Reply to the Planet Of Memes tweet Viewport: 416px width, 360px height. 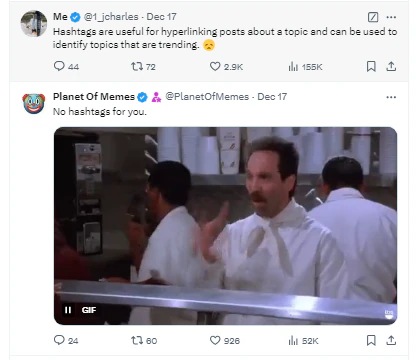point(66,340)
